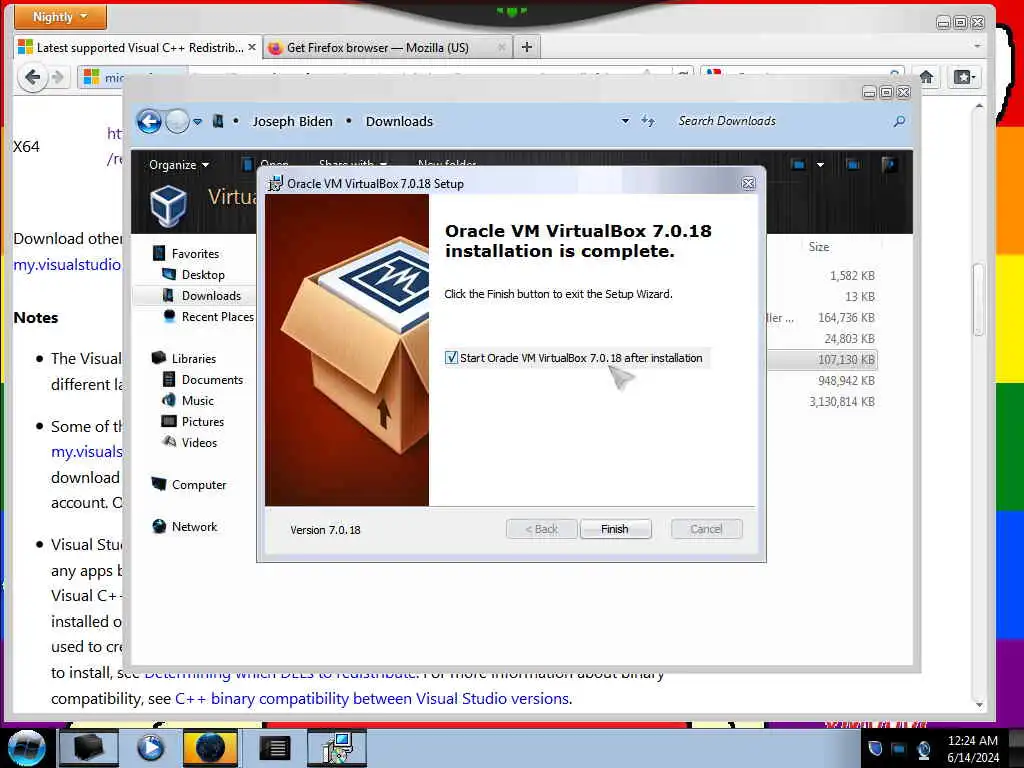Click the browser Home icon
This screenshot has width=1024, height=768.
pyautogui.click(x=926, y=77)
